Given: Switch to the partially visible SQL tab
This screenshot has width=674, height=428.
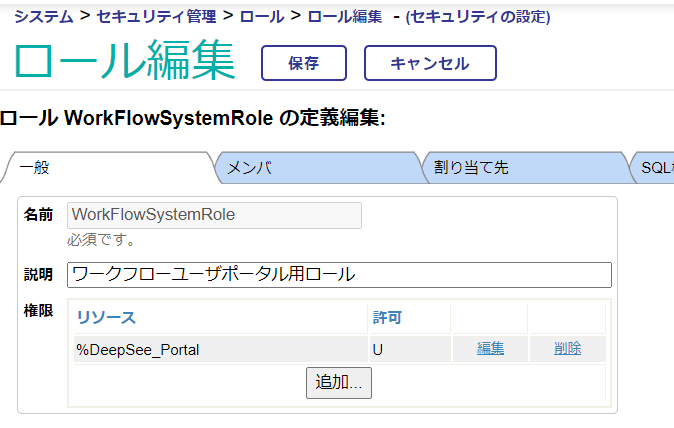Looking at the screenshot, I should point(655,167).
